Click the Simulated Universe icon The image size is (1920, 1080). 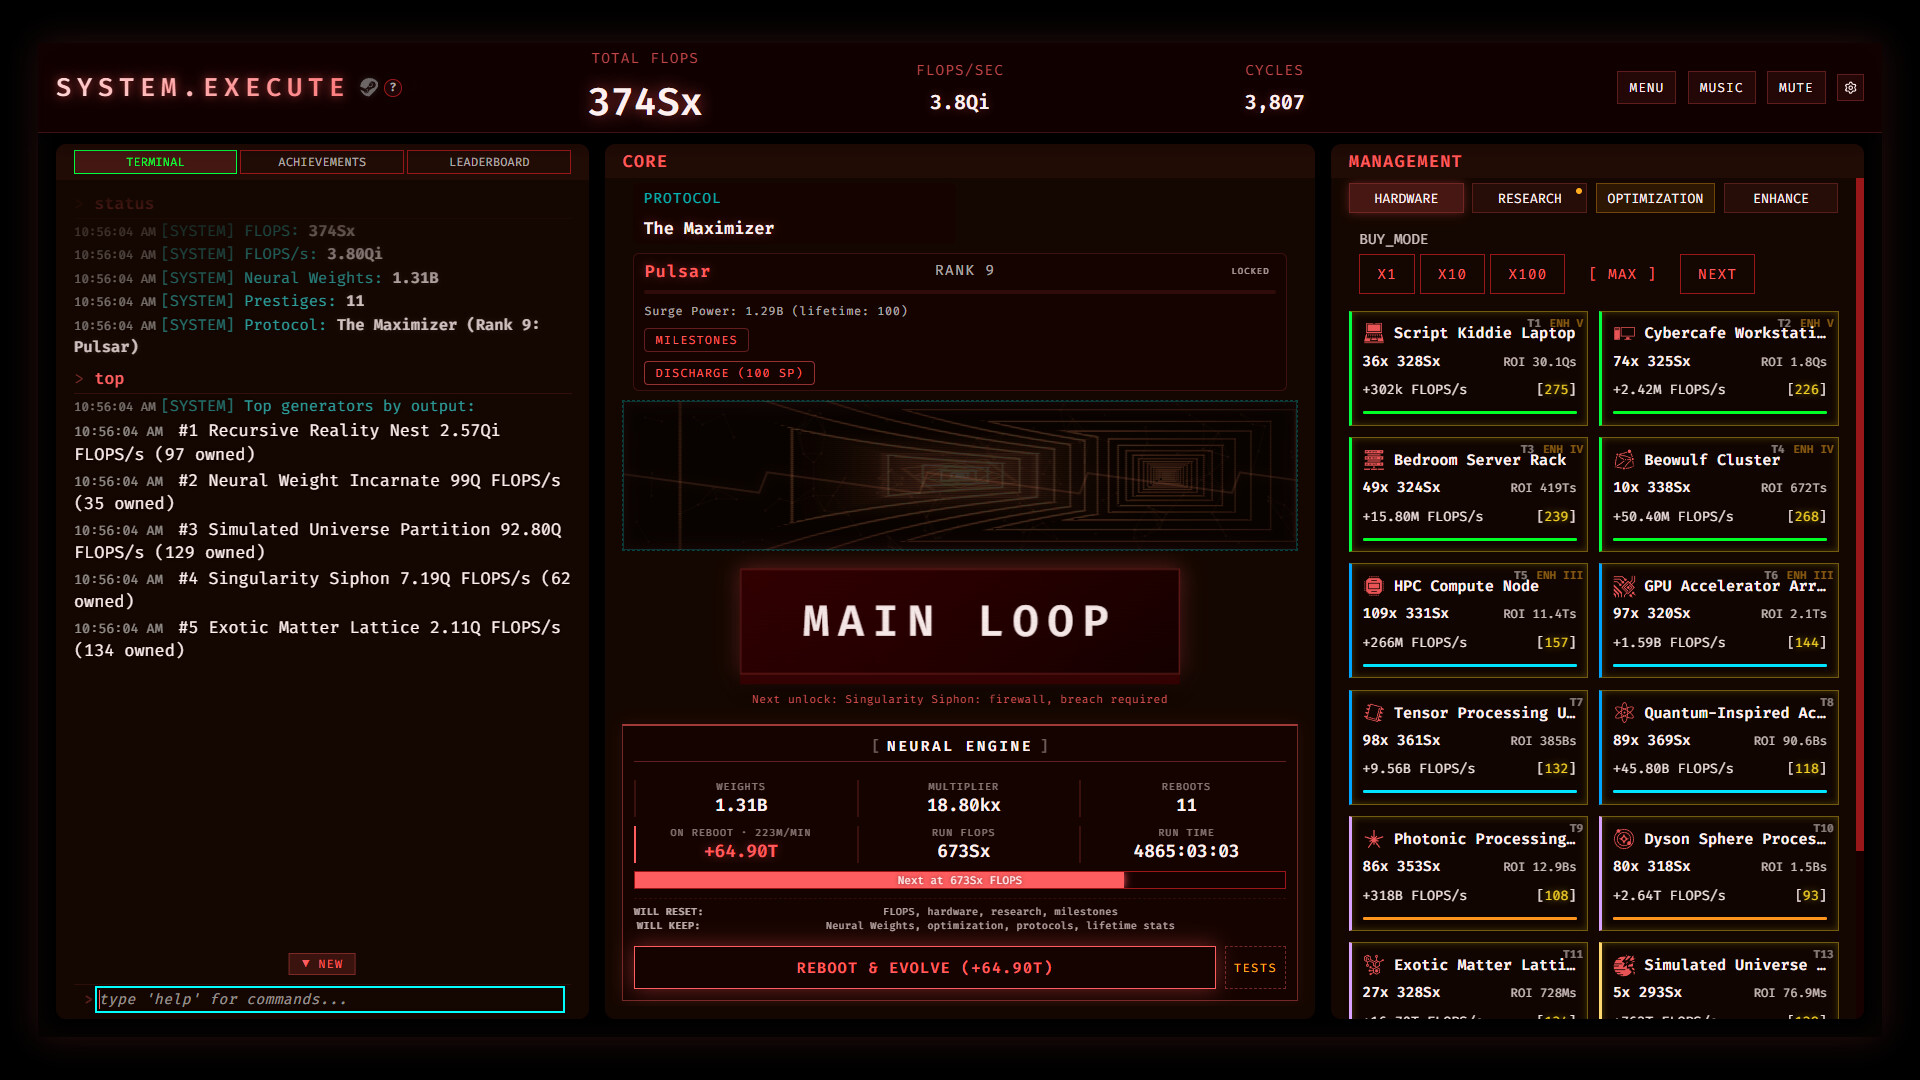coord(1624,965)
